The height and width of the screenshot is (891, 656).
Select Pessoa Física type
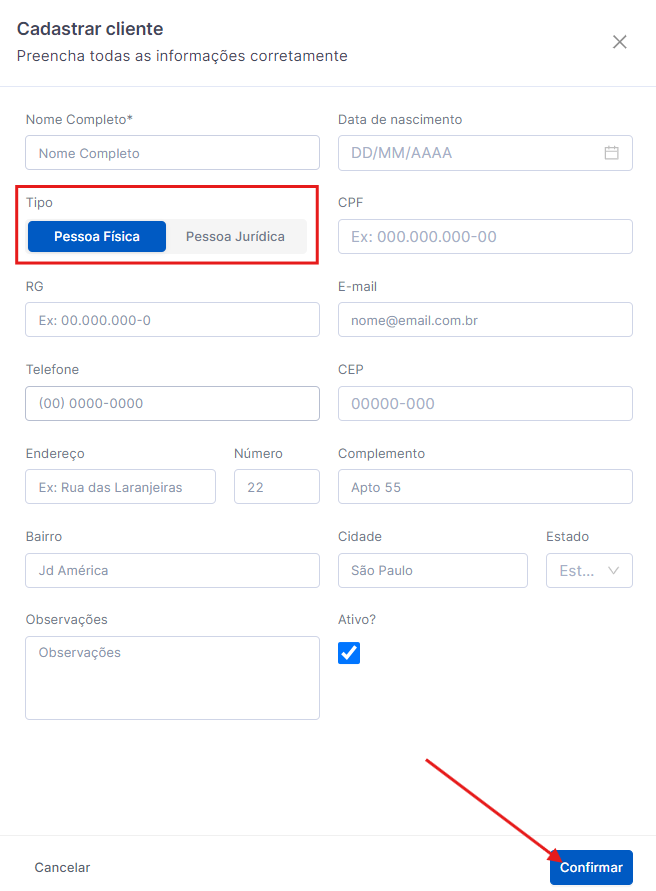[x=97, y=237]
